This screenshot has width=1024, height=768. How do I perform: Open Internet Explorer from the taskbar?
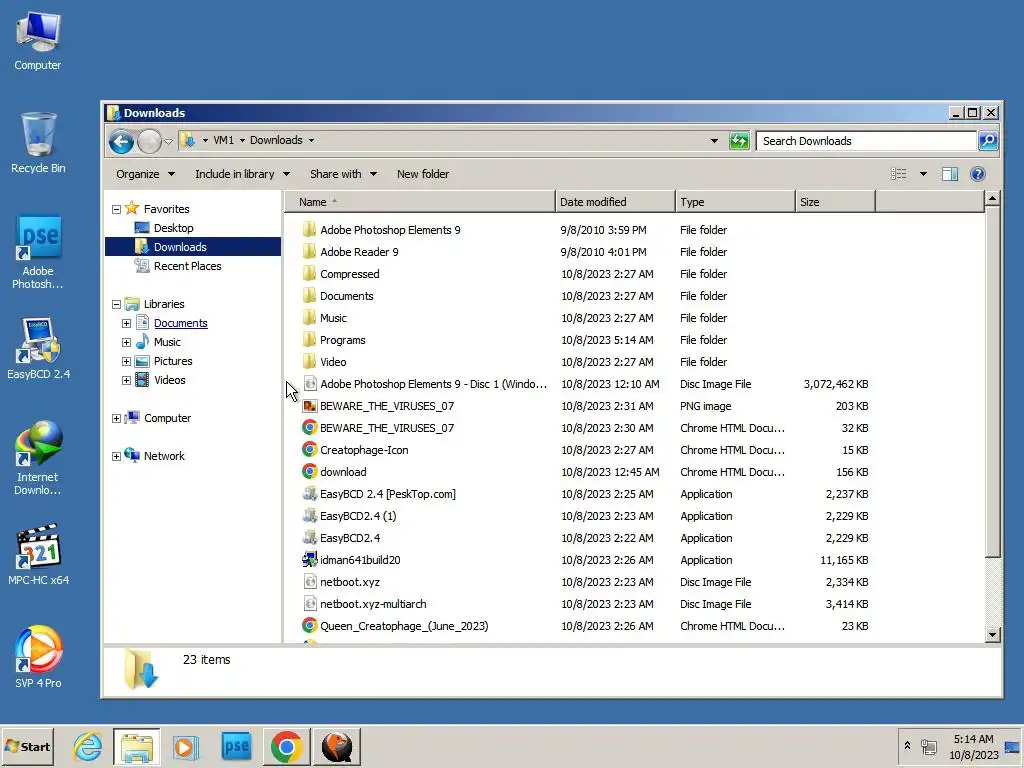coord(88,746)
